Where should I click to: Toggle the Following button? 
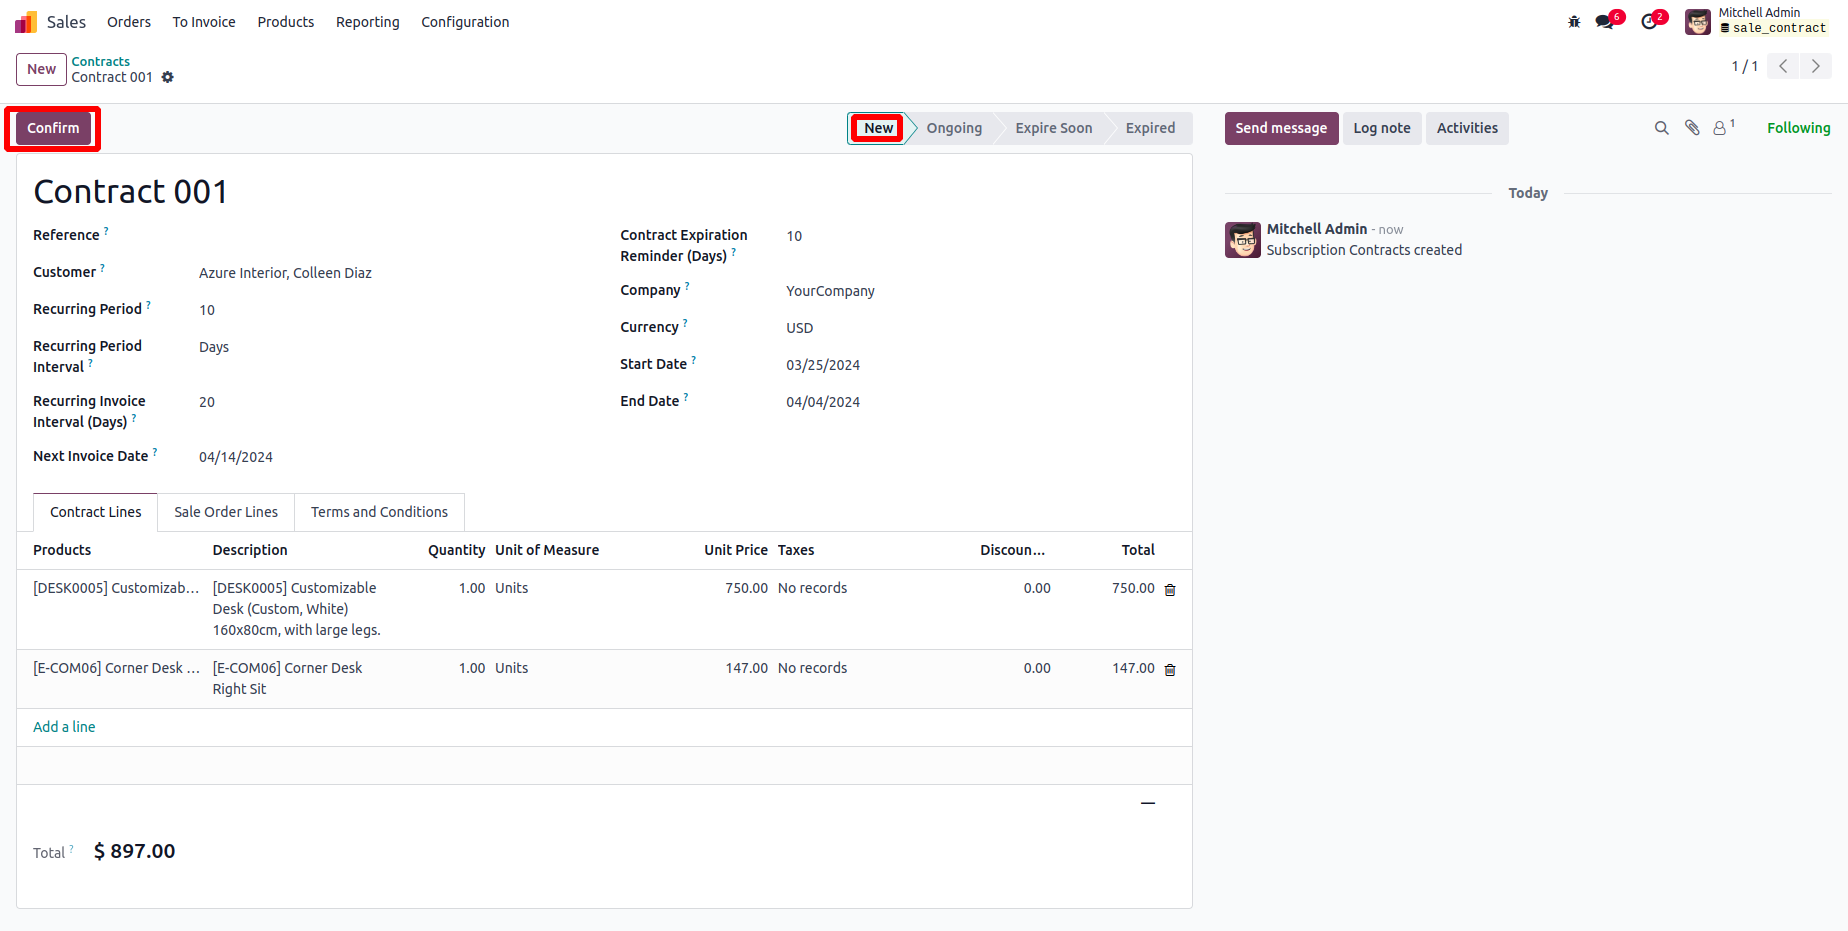point(1798,128)
